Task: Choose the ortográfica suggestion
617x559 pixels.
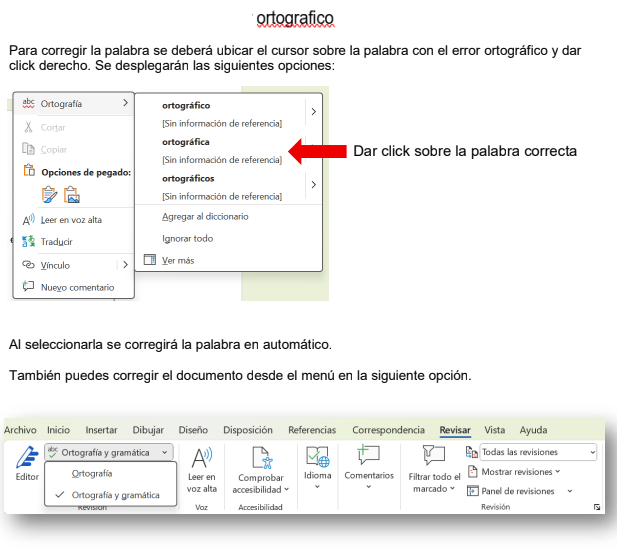Action: pos(185,142)
